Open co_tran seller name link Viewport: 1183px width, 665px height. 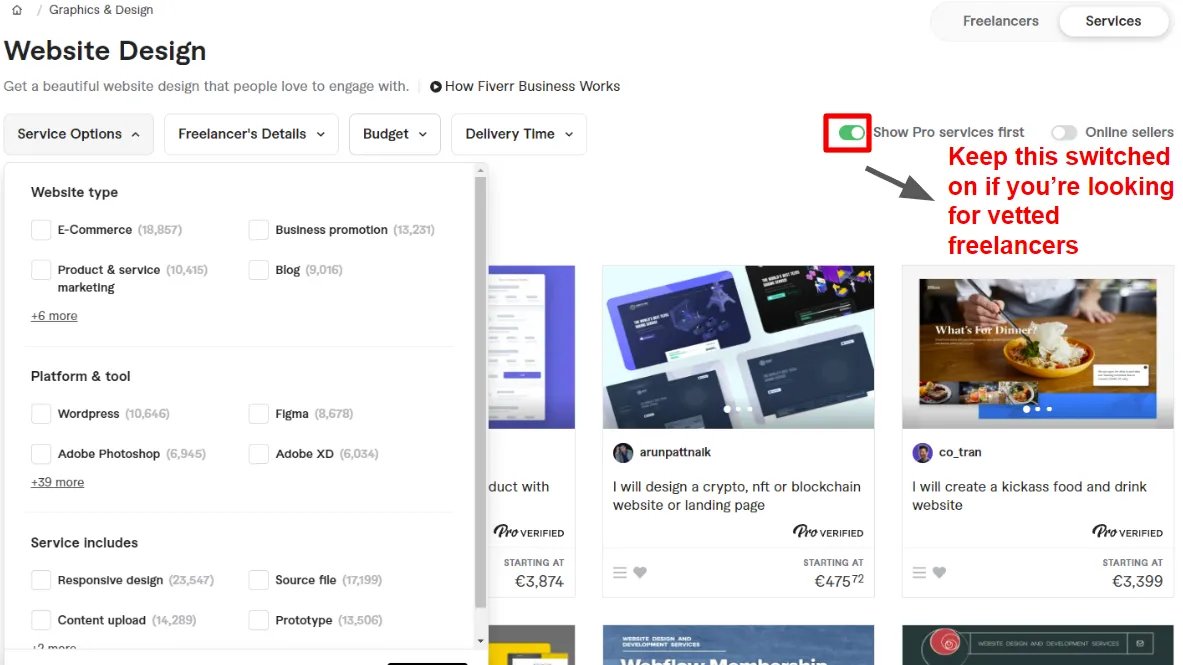(960, 452)
